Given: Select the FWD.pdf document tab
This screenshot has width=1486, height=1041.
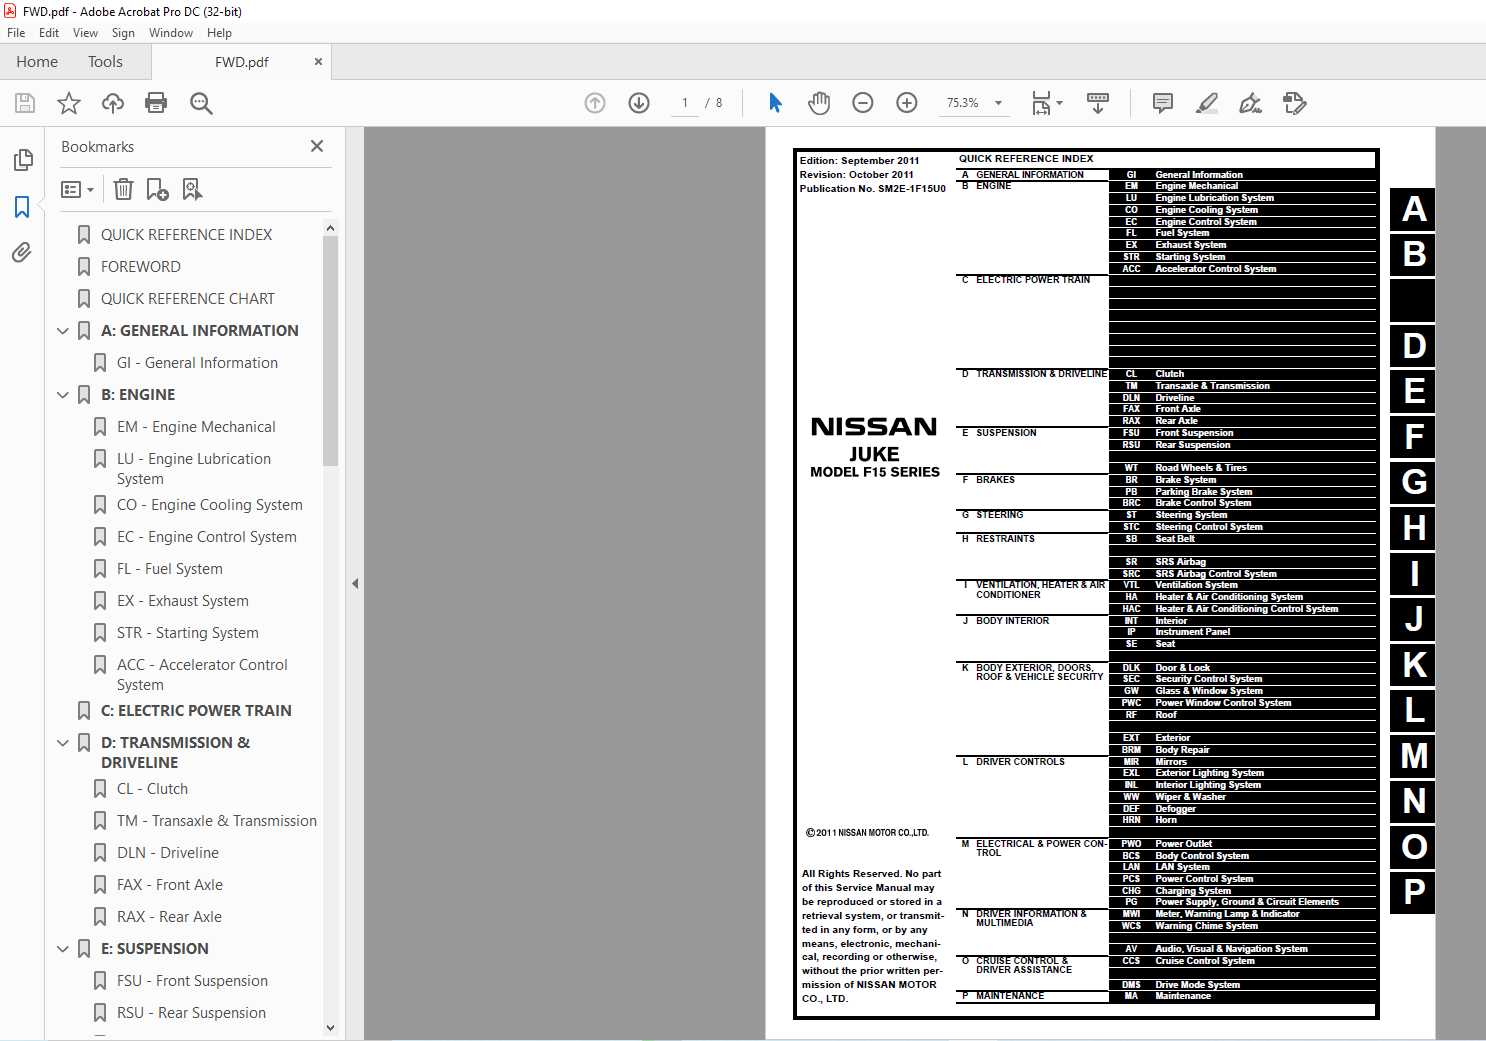Looking at the screenshot, I should pos(241,62).
